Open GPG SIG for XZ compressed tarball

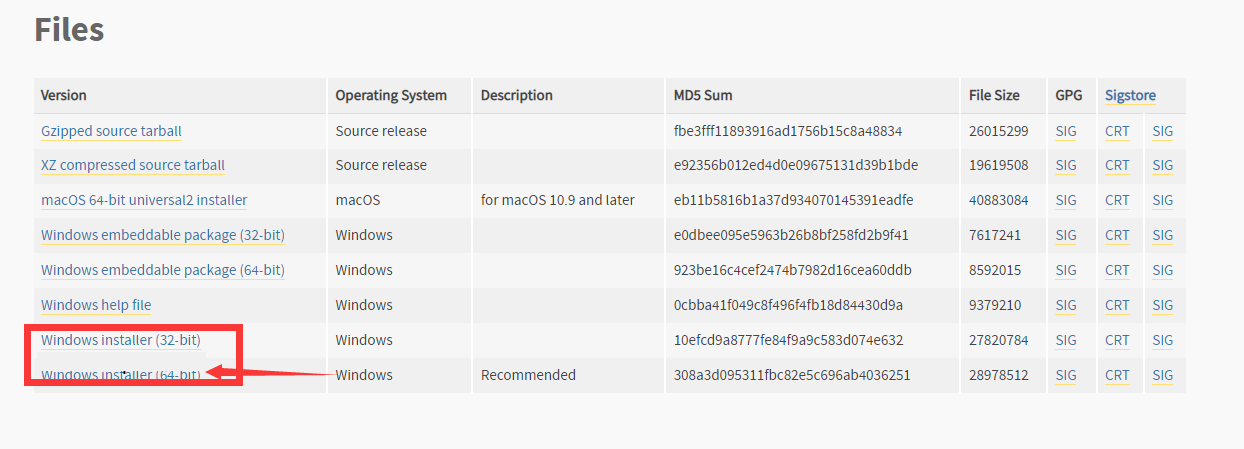point(1066,165)
